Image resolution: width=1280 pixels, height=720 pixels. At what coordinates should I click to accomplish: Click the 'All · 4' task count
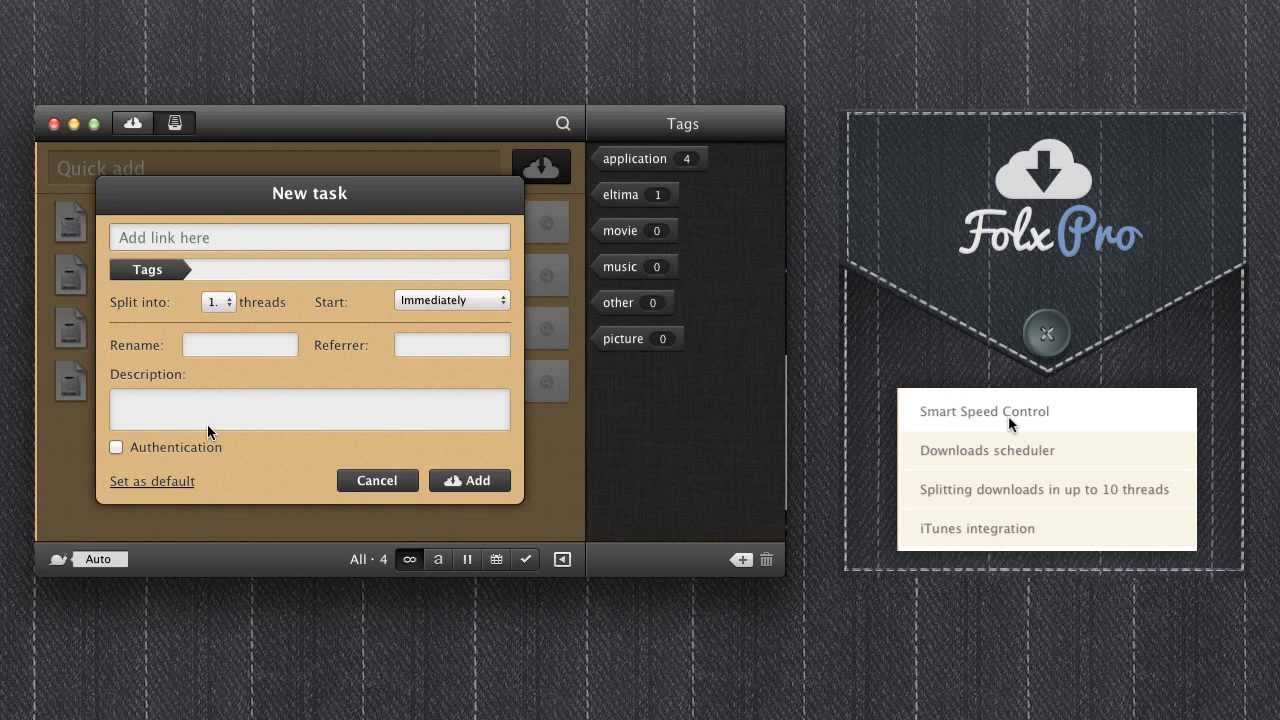(368, 559)
